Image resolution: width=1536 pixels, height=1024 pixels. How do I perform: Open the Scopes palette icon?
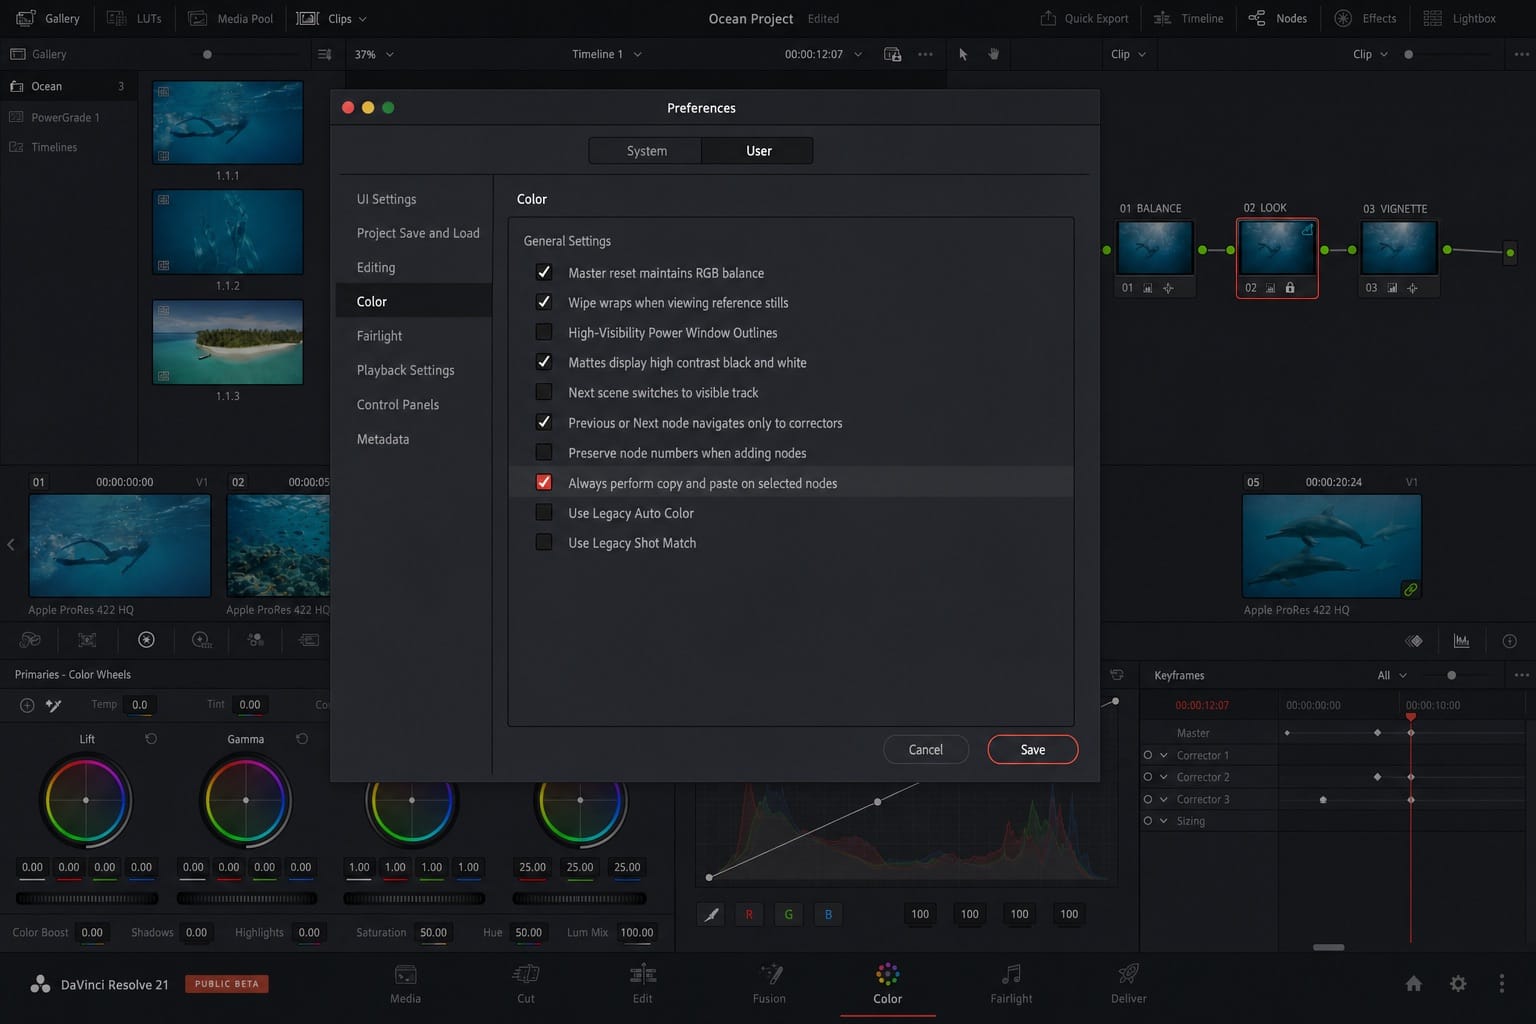1461,641
